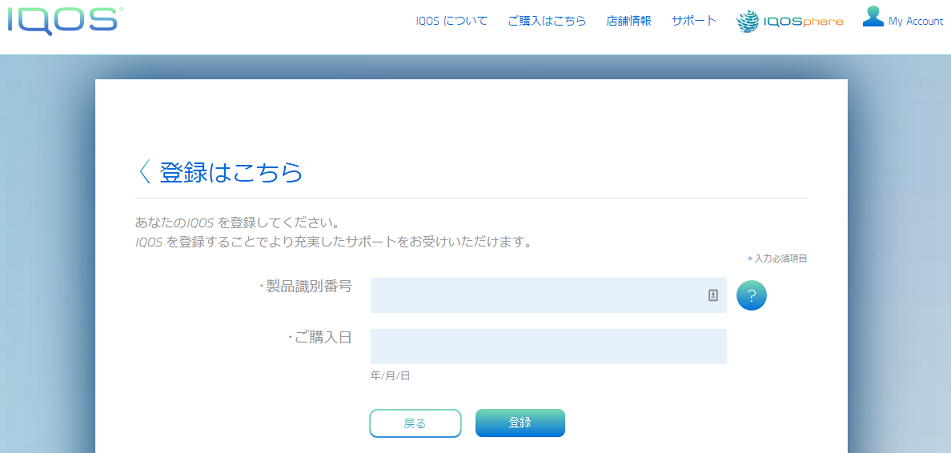Click the My Account text link
The image size is (951, 453).
click(x=916, y=21)
